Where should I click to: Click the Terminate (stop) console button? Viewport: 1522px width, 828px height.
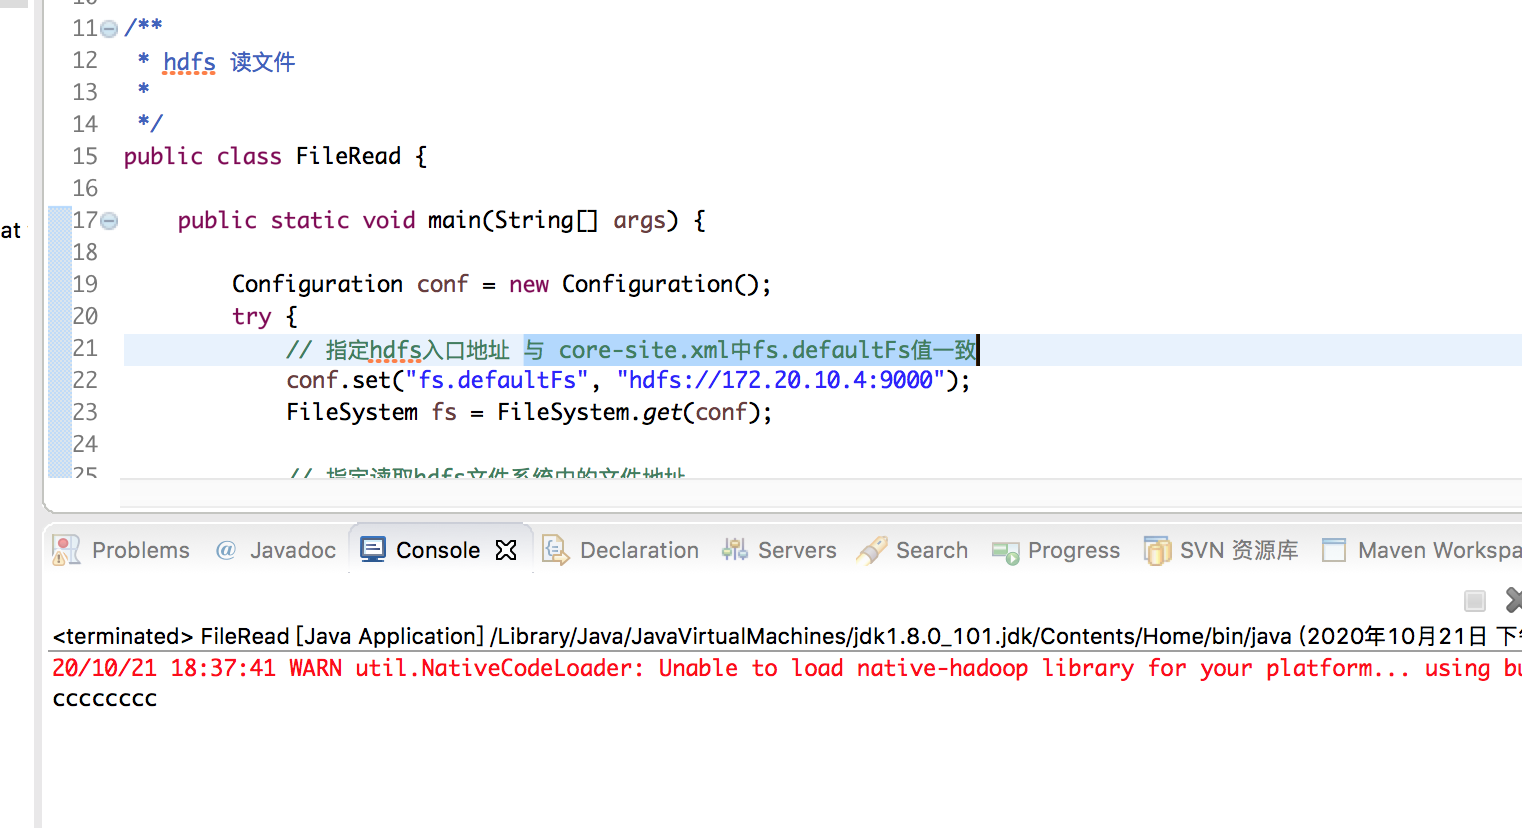tap(1474, 601)
